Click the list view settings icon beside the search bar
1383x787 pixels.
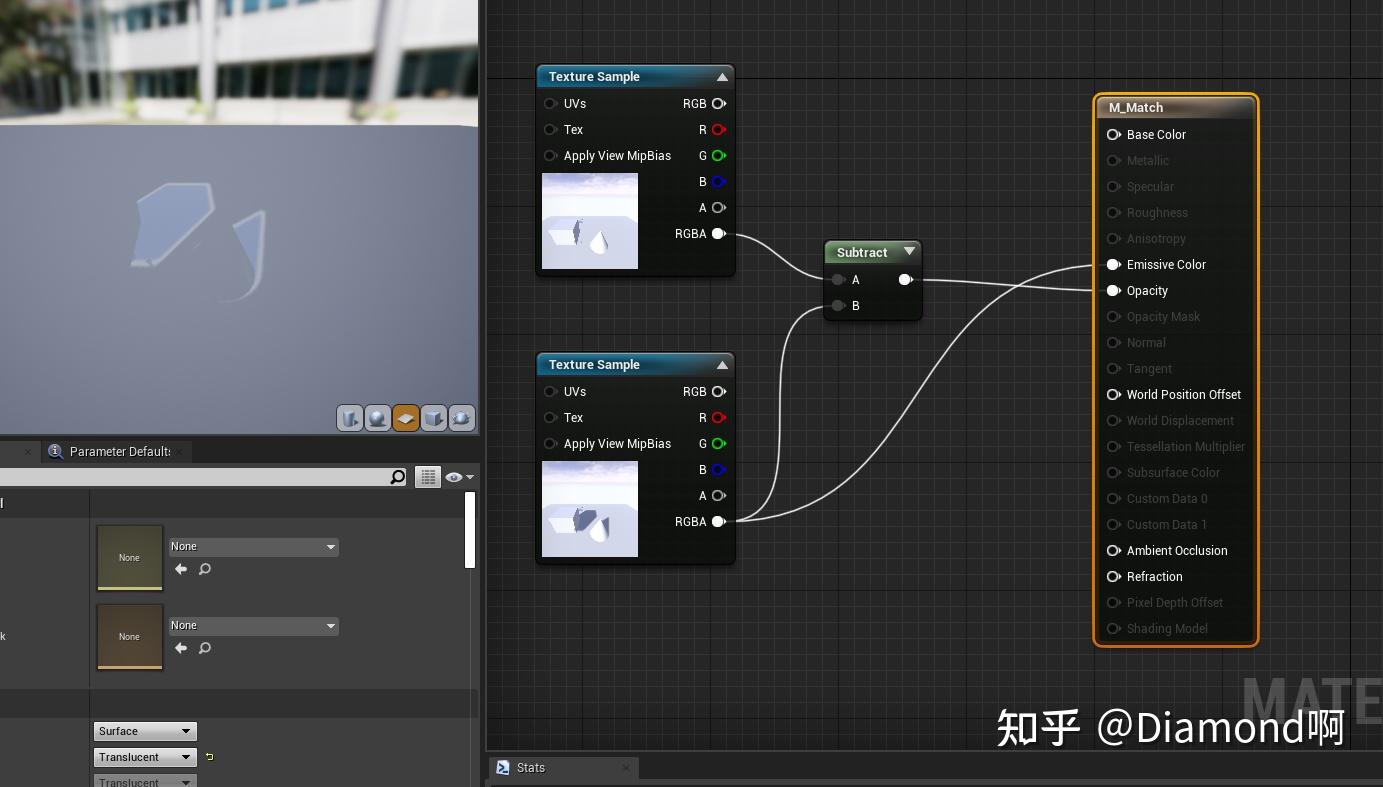[427, 477]
